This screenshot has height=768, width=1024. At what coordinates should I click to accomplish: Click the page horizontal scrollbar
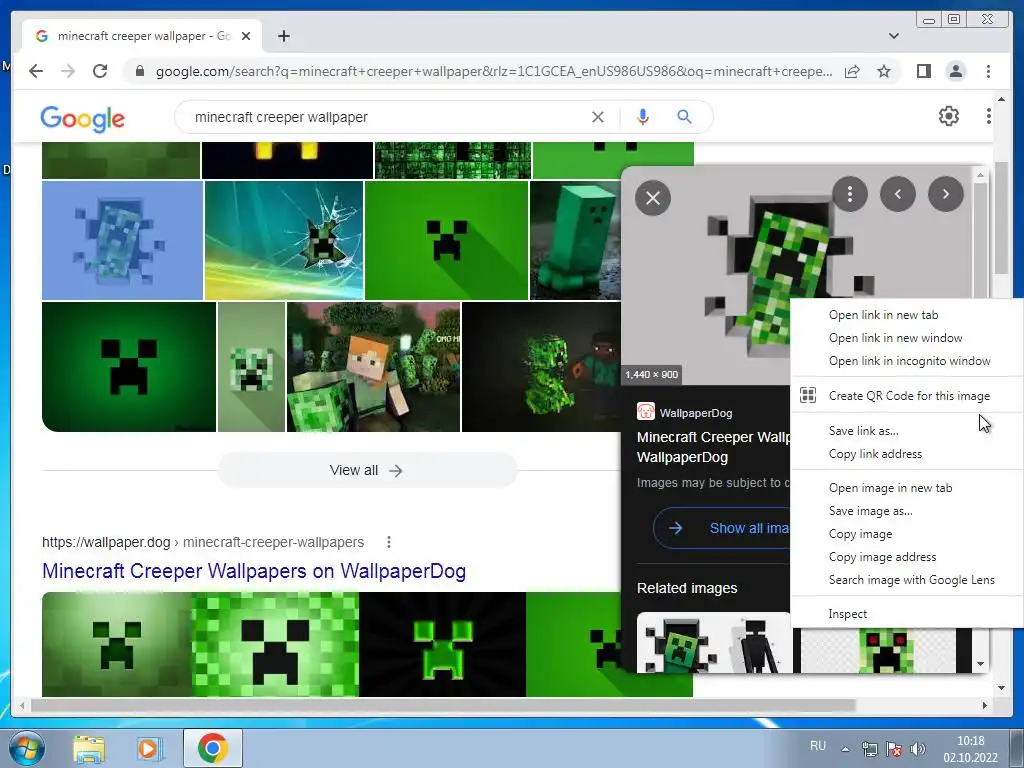pos(443,705)
